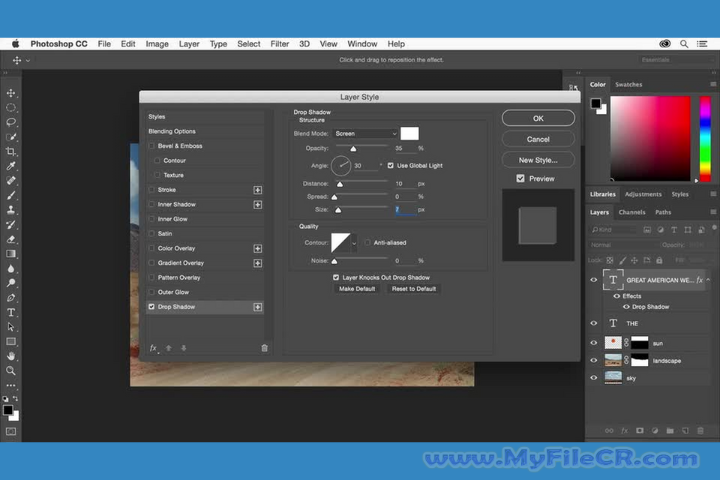The width and height of the screenshot is (720, 480).
Task: Open Creative Cloud icon in menu bar
Action: [665, 44]
